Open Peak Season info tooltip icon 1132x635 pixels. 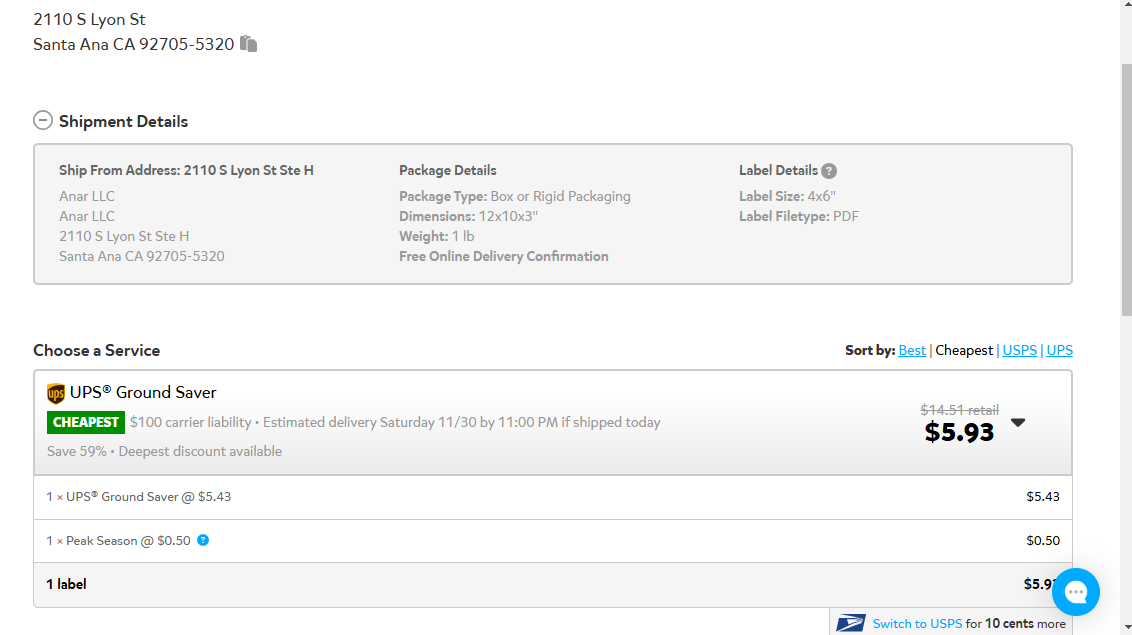[x=203, y=540]
